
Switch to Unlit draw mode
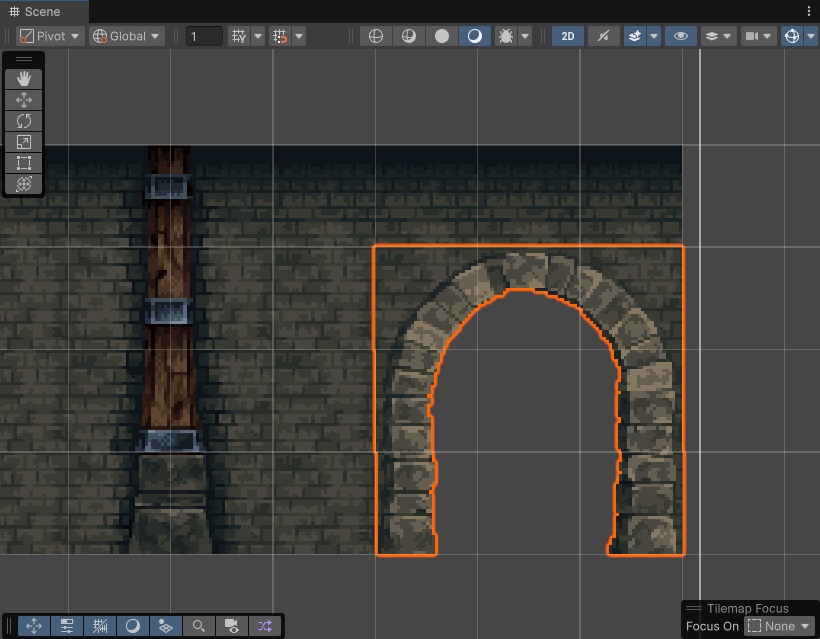point(442,36)
